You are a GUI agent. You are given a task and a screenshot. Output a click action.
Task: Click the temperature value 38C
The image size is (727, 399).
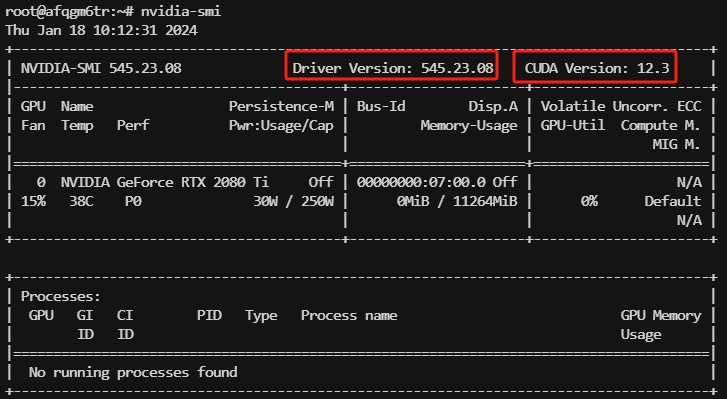77,201
